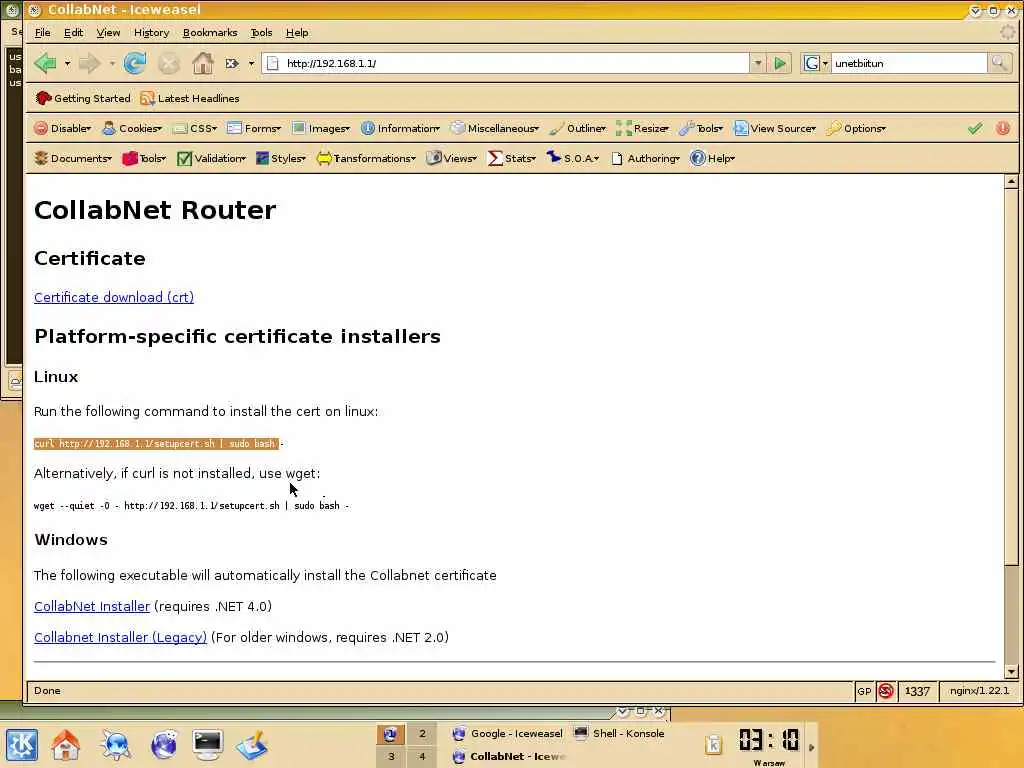Open the History menu
This screenshot has width=1024, height=768.
(152, 33)
